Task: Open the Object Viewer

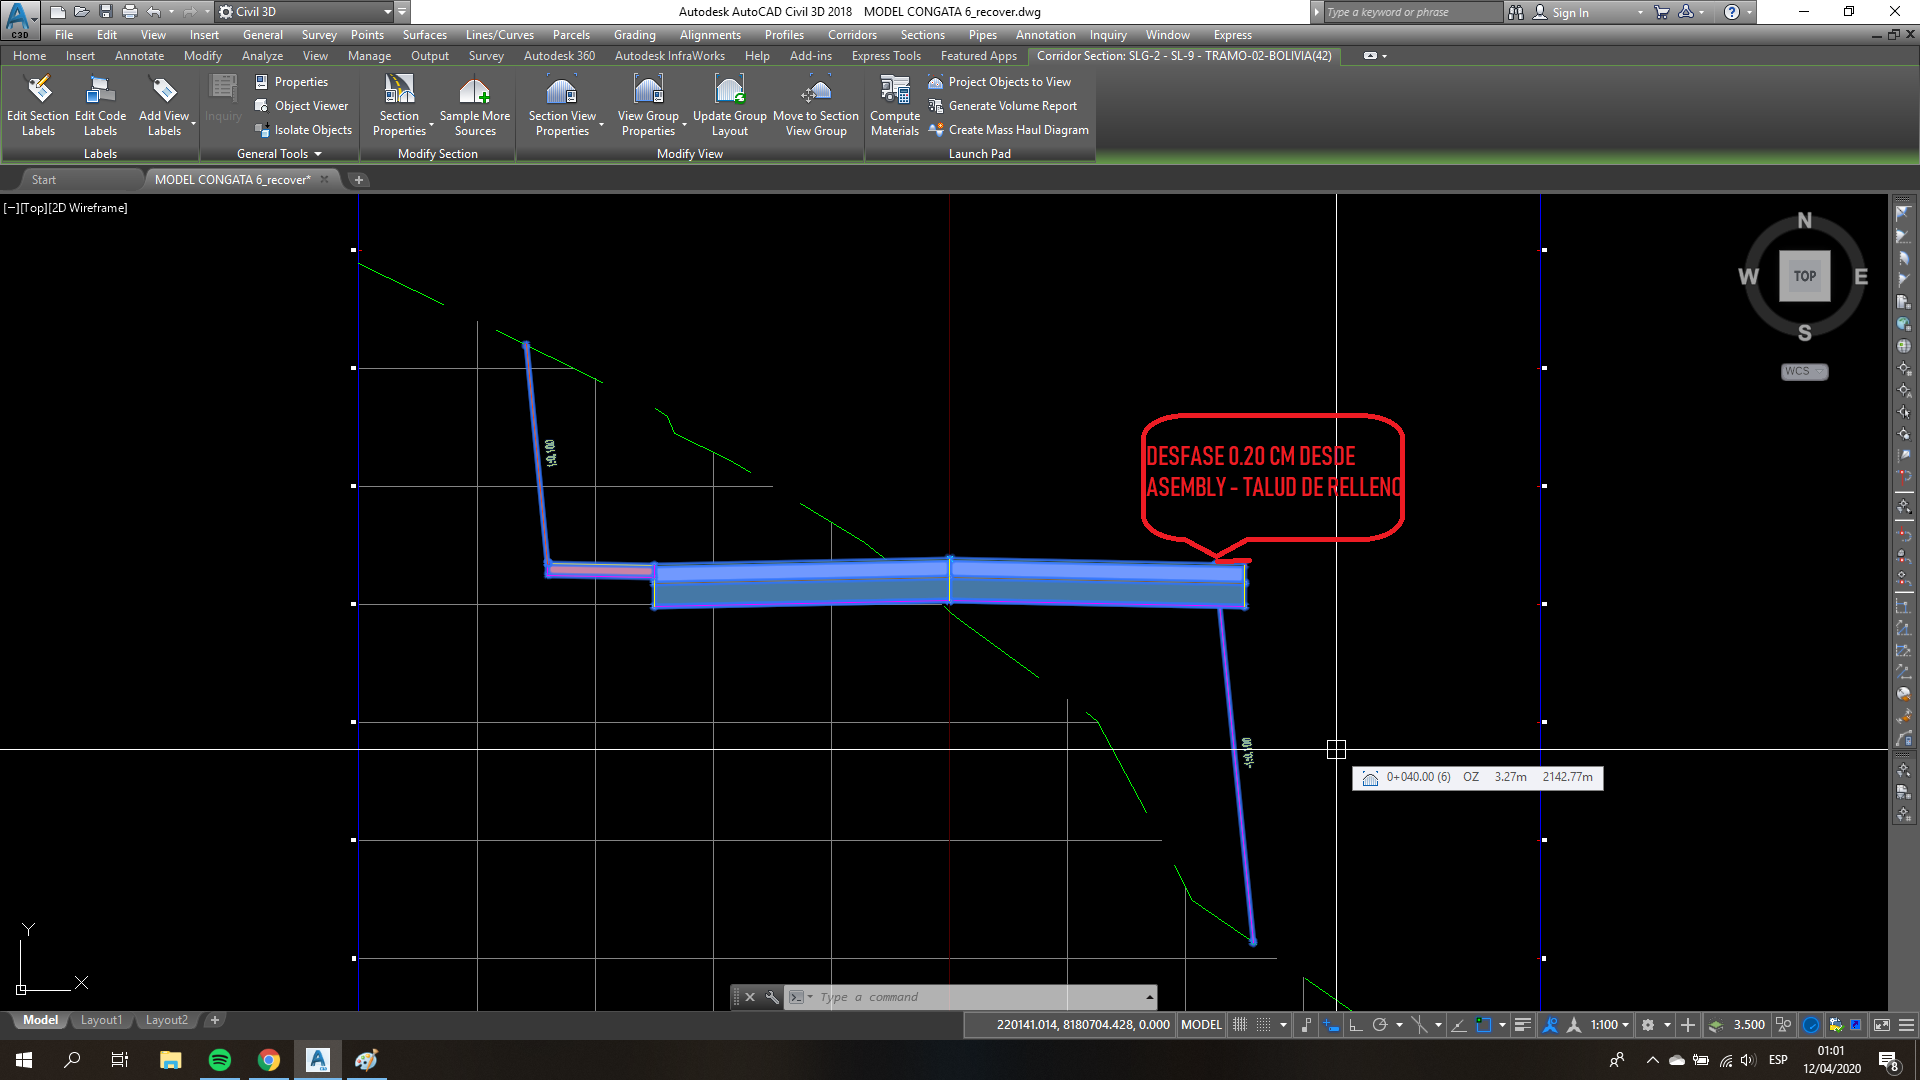Action: click(x=301, y=106)
